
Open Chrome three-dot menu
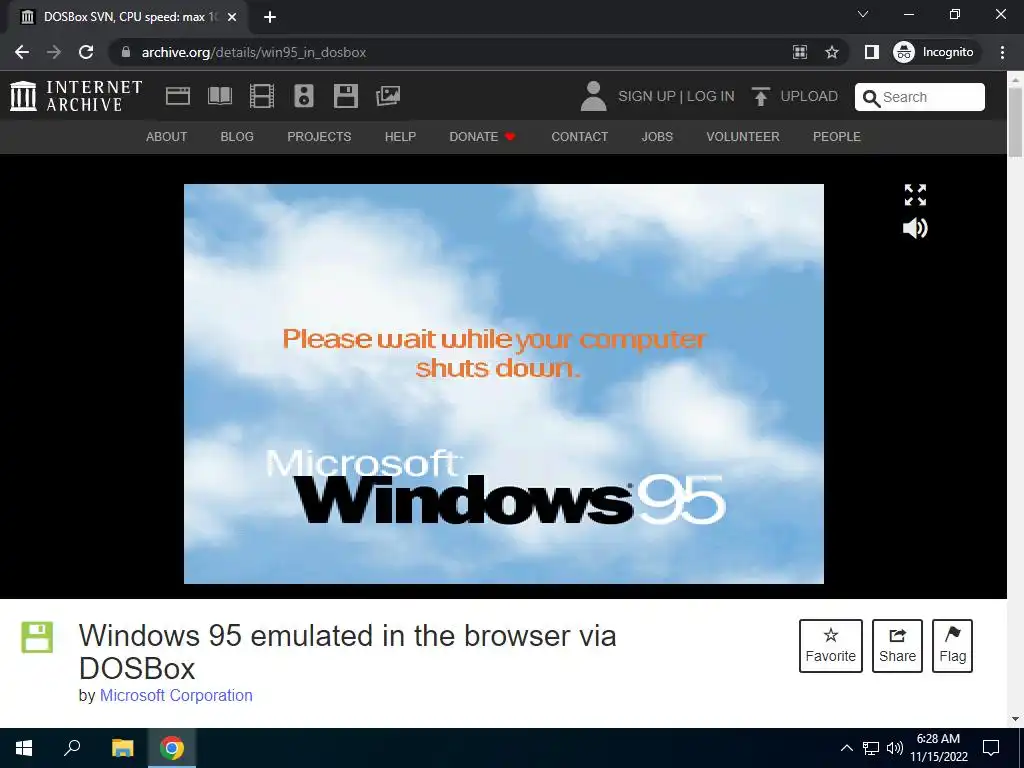[x=1002, y=52]
